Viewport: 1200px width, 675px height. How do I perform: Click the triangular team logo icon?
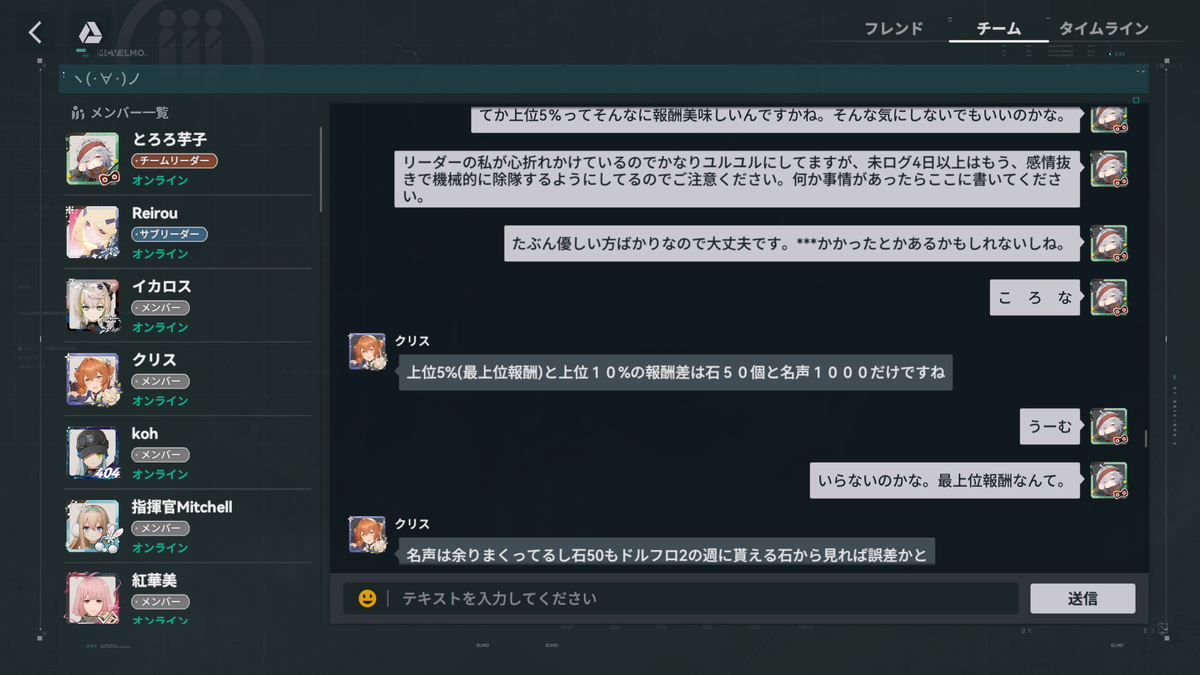coord(90,33)
